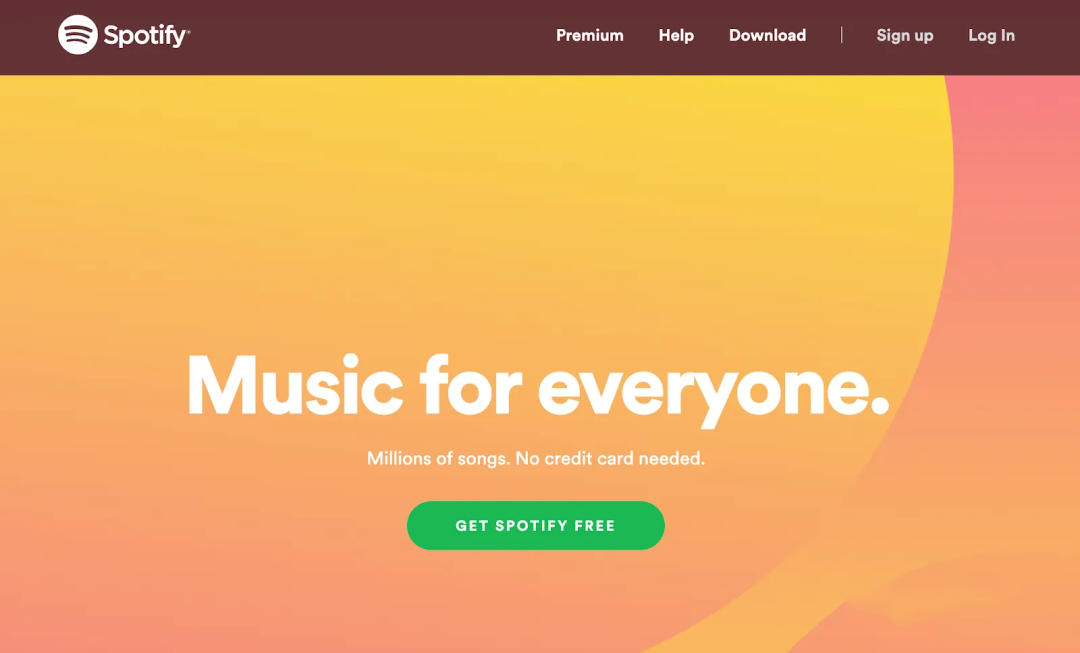1080x653 pixels.
Task: Click the "No credit card needed." text
Action: pyautogui.click(x=610, y=459)
